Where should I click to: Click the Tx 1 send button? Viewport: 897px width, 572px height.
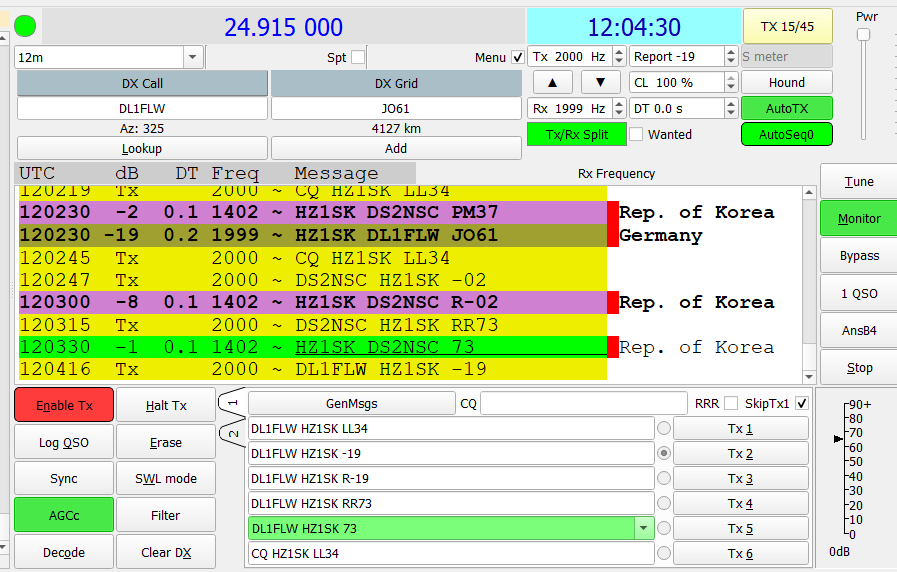pyautogui.click(x=741, y=428)
